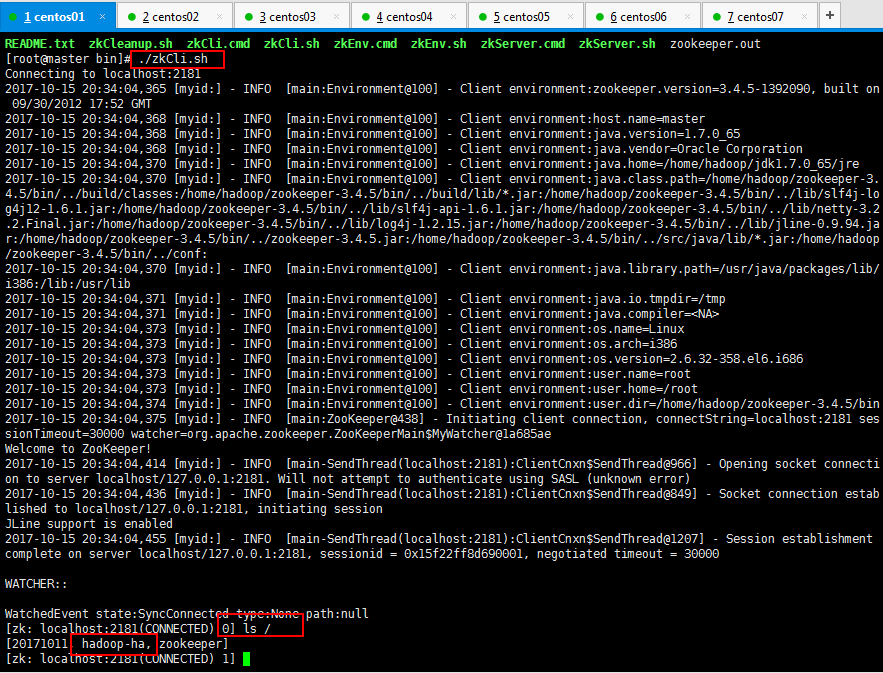
Task: Go to the centos05 tab
Action: 521,16
